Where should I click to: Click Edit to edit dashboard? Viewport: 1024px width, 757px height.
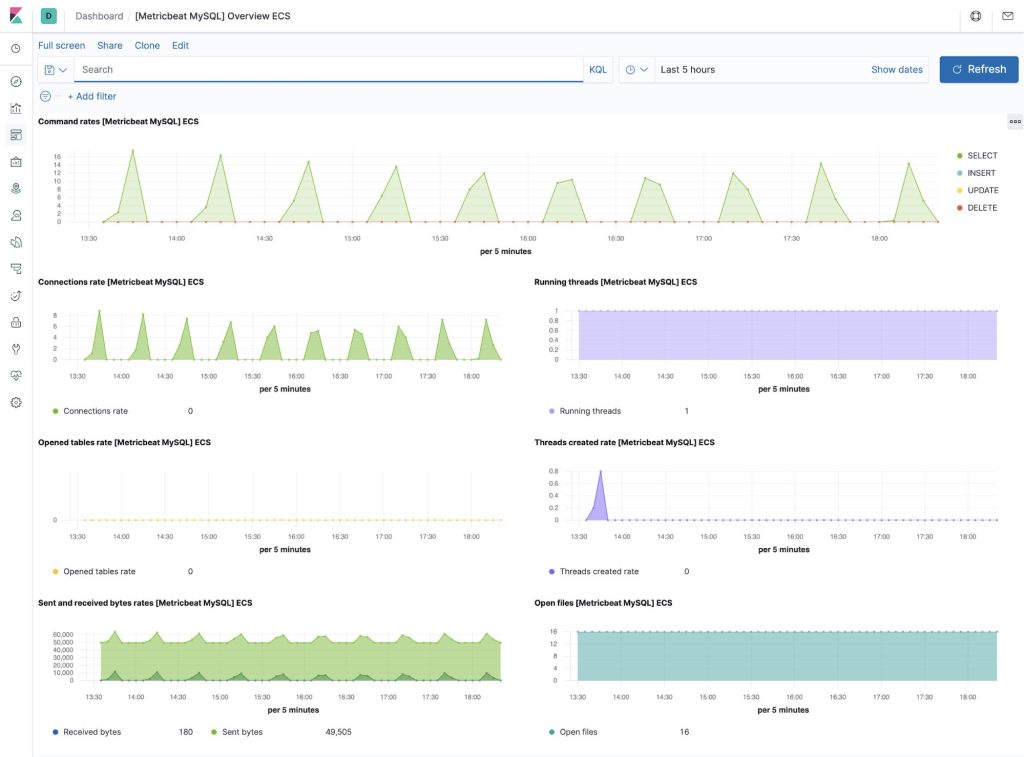coord(180,46)
